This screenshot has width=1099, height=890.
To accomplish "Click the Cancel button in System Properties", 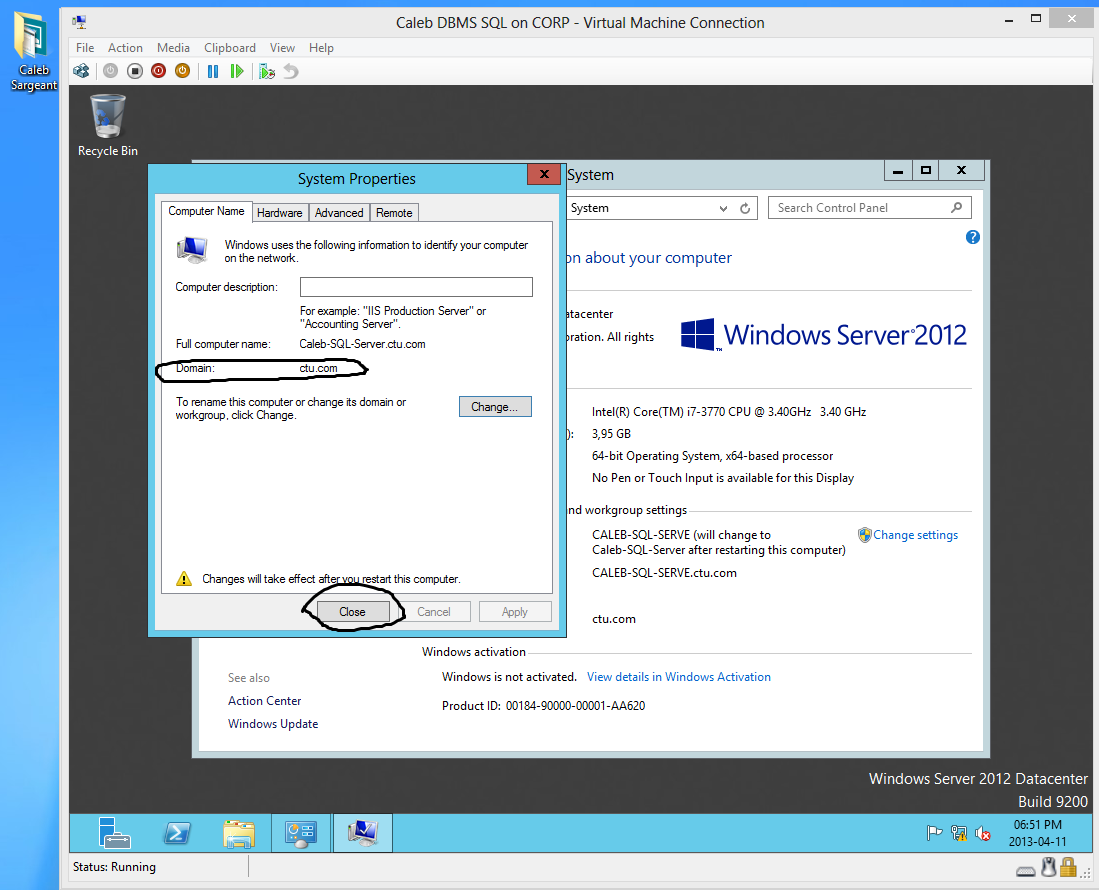I will (434, 612).
